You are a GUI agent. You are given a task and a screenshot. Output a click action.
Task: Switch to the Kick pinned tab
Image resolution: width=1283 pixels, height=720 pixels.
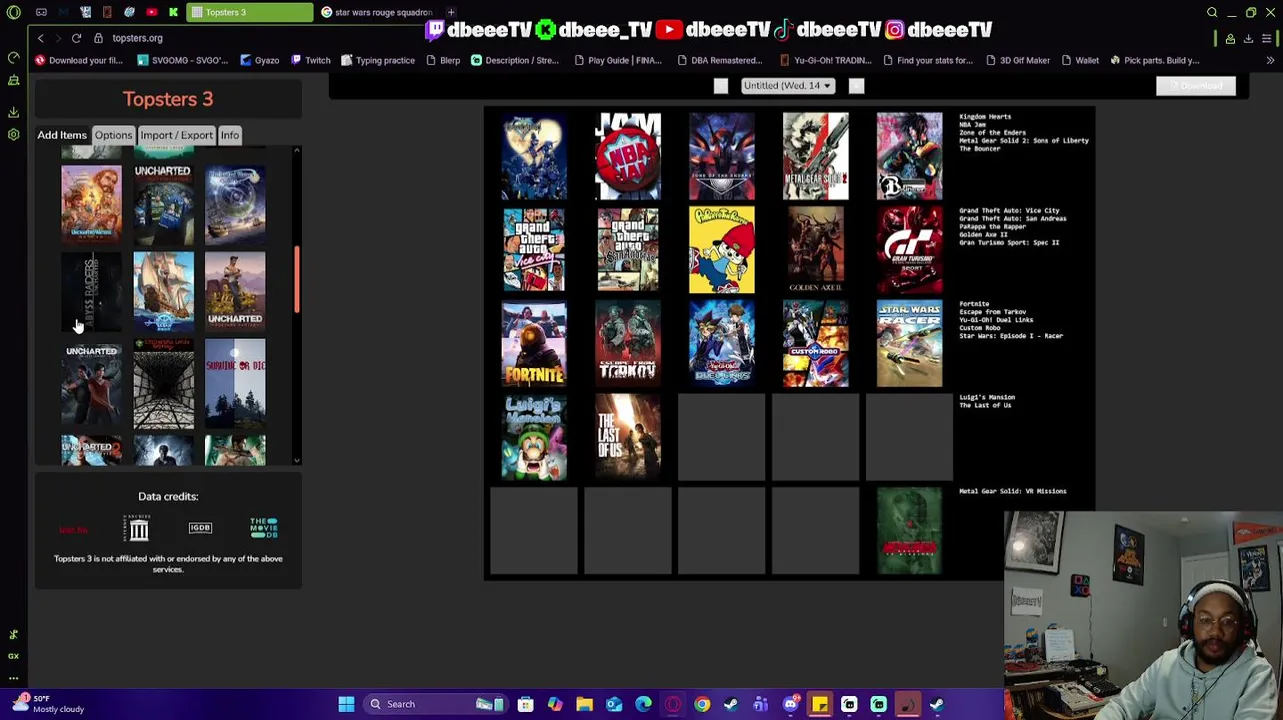tap(173, 12)
